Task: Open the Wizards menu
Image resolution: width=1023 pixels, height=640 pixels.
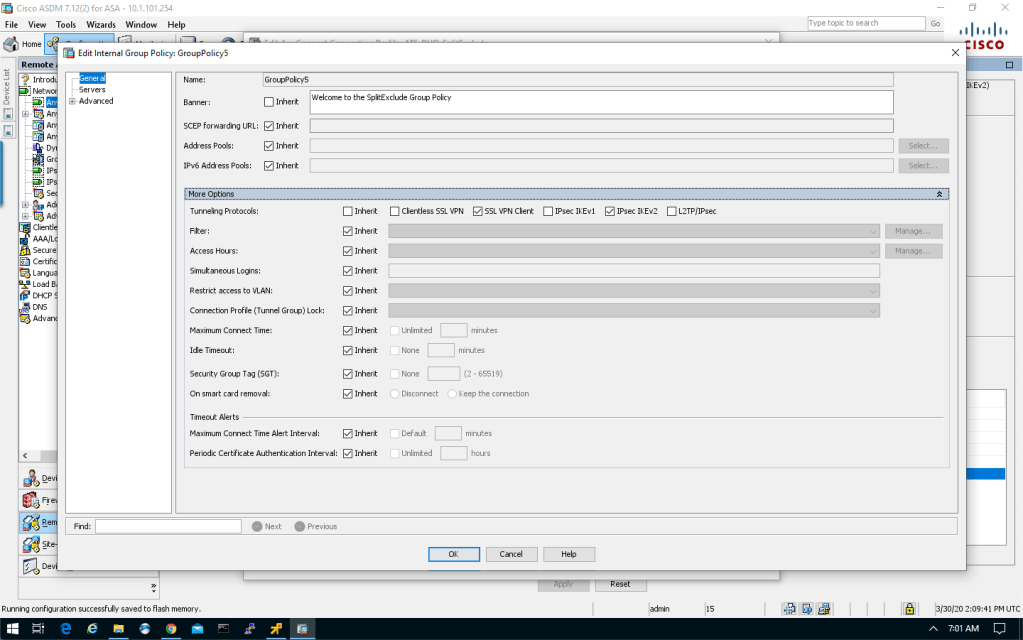Action: pos(100,24)
